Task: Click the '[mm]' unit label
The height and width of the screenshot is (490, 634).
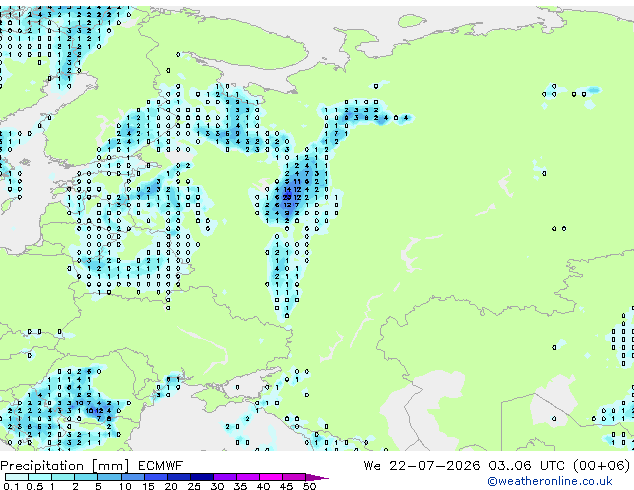Action: coord(111,466)
